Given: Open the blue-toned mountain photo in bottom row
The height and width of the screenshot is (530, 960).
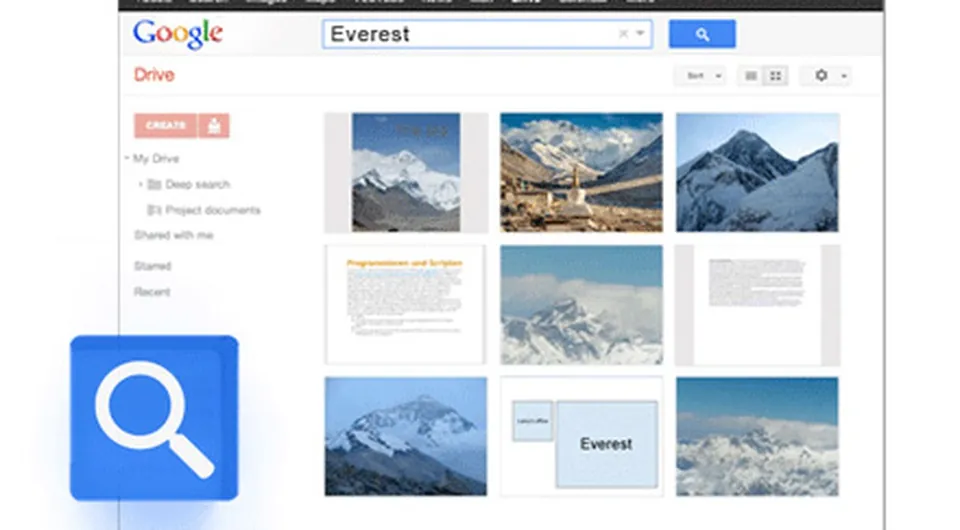Looking at the screenshot, I should point(406,436).
